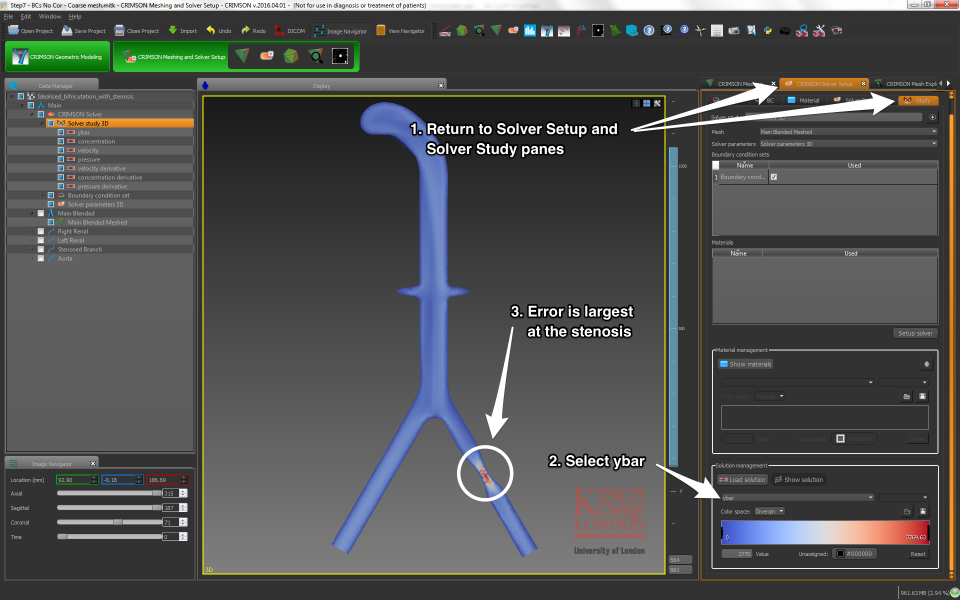Select velocity in the Data Manager tree
This screenshot has height=600, width=960.
(x=89, y=150)
